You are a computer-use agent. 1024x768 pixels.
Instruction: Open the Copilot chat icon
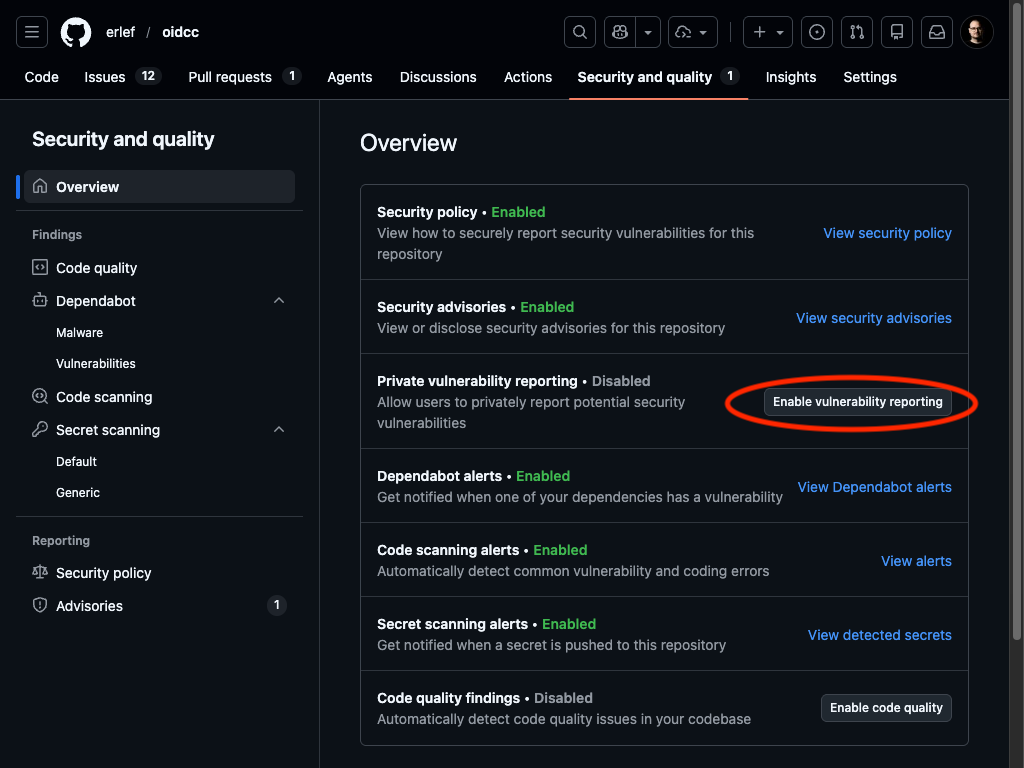coord(620,32)
